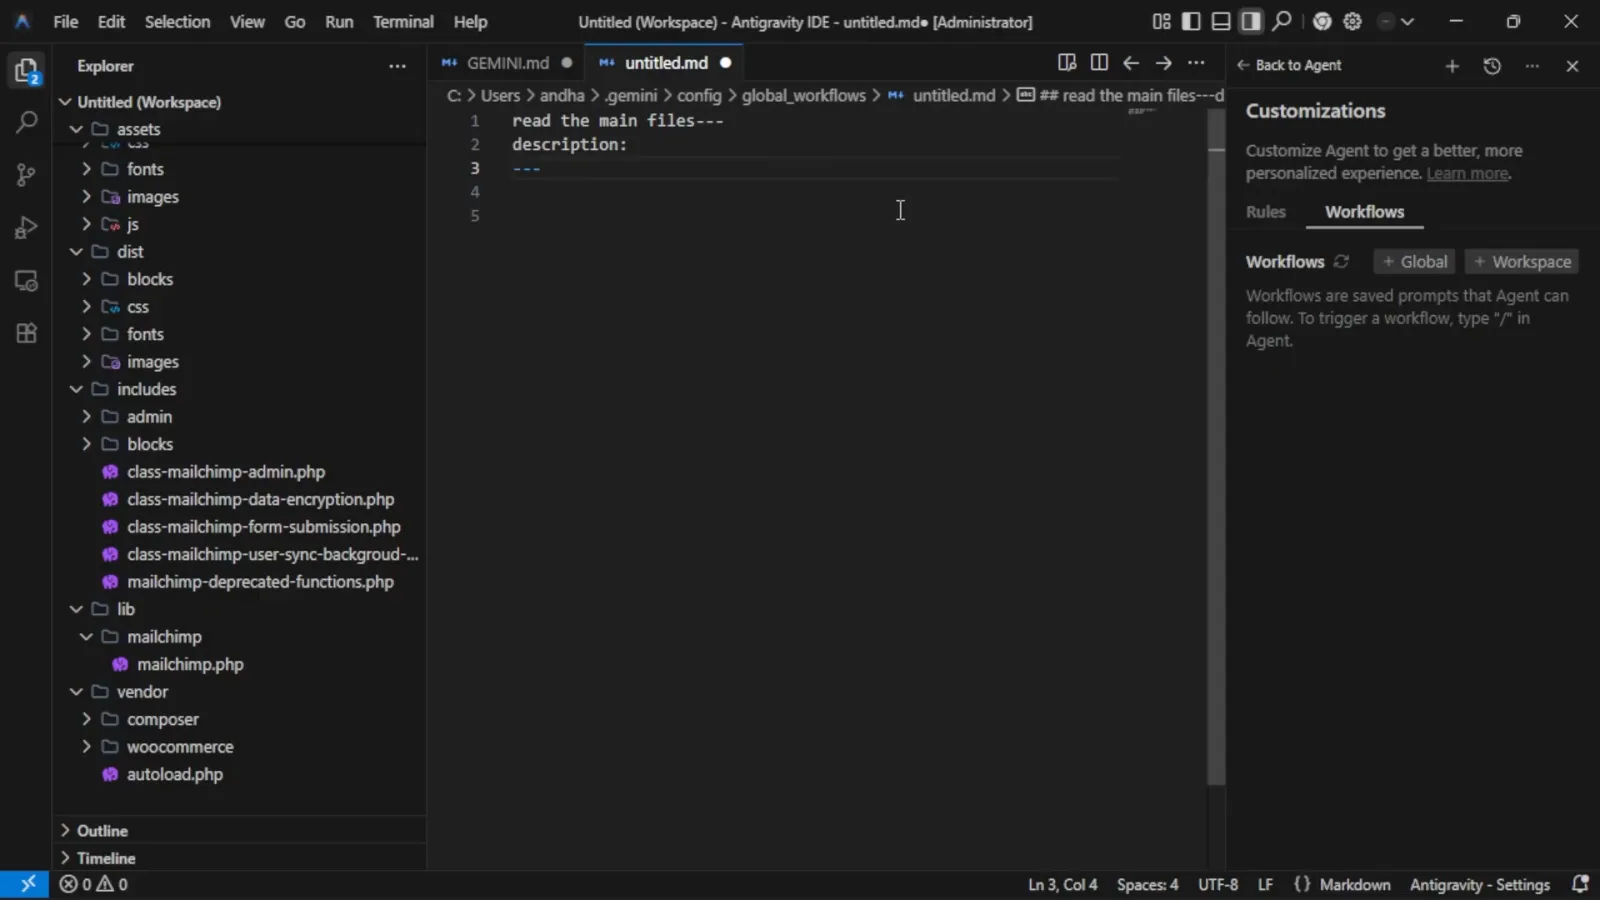Add a Global workflow

1414,262
